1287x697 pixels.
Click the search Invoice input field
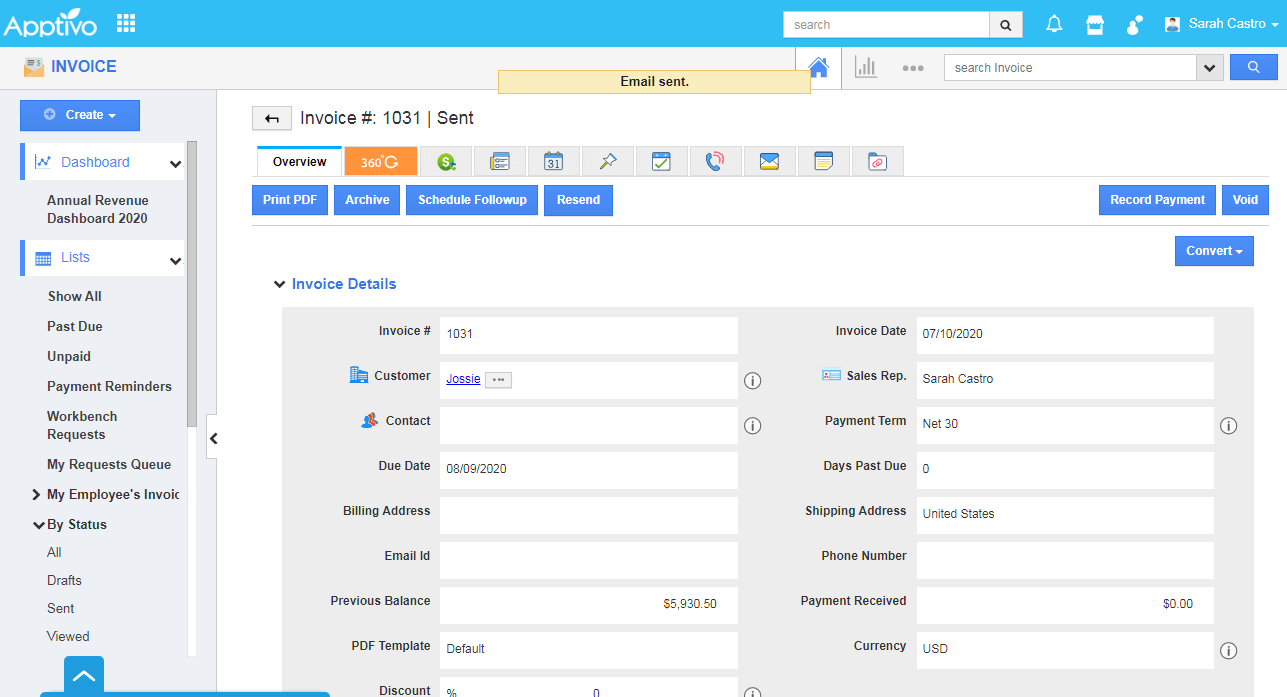(x=1070, y=68)
